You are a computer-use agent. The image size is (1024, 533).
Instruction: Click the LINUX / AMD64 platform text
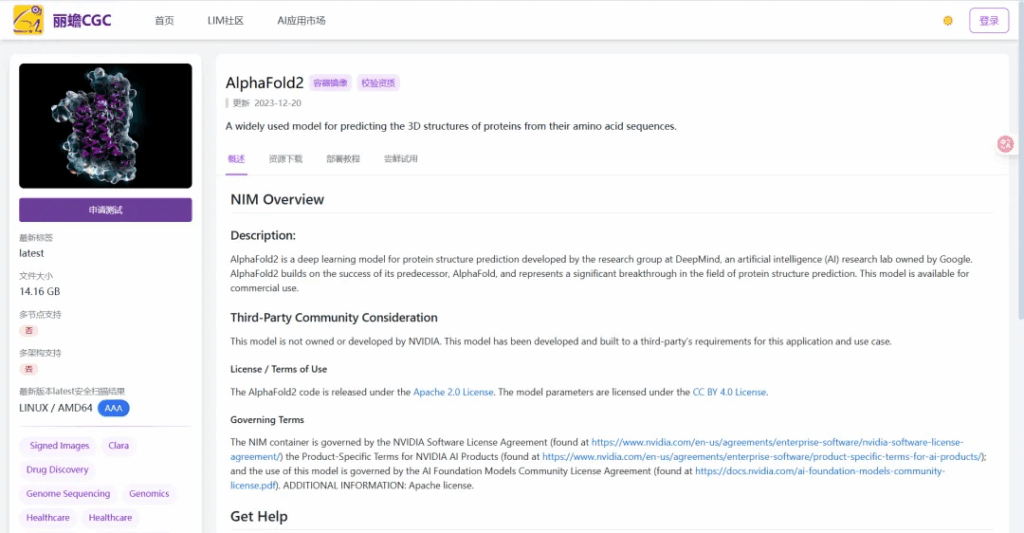click(56, 408)
